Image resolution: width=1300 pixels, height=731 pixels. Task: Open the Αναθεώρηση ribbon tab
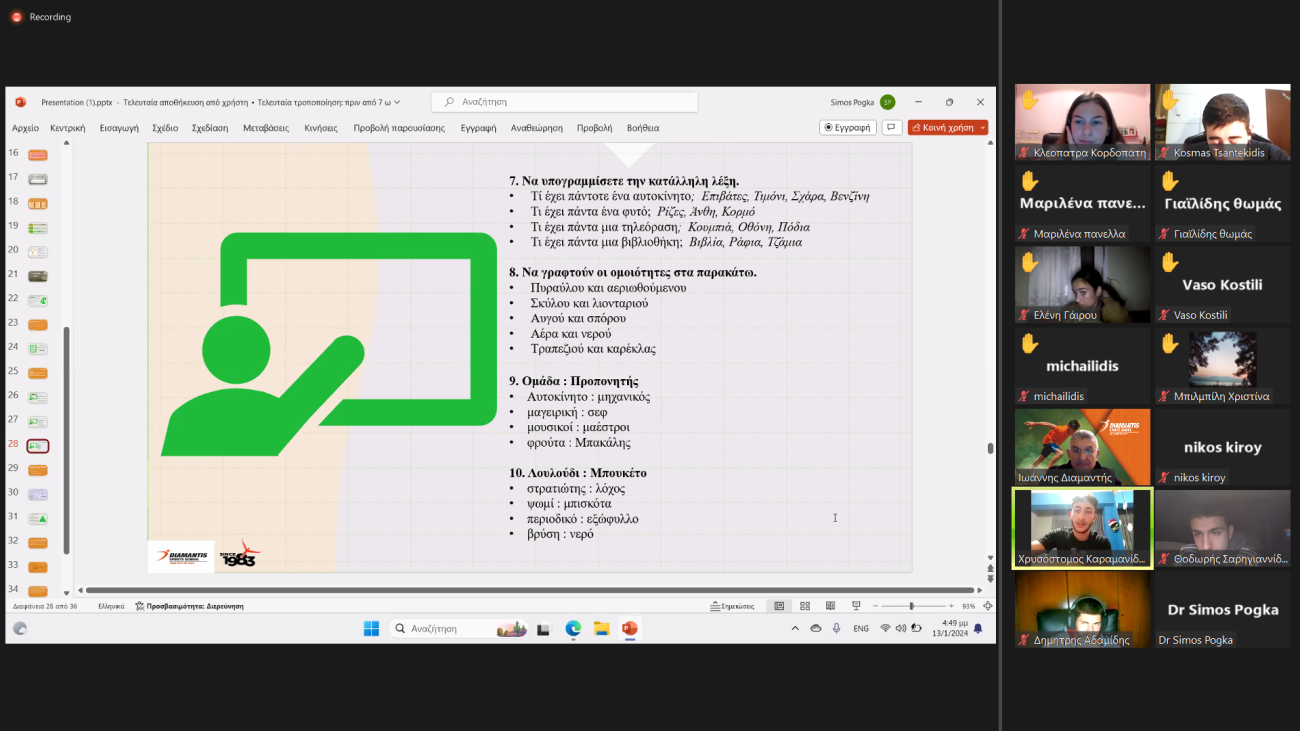[537, 128]
